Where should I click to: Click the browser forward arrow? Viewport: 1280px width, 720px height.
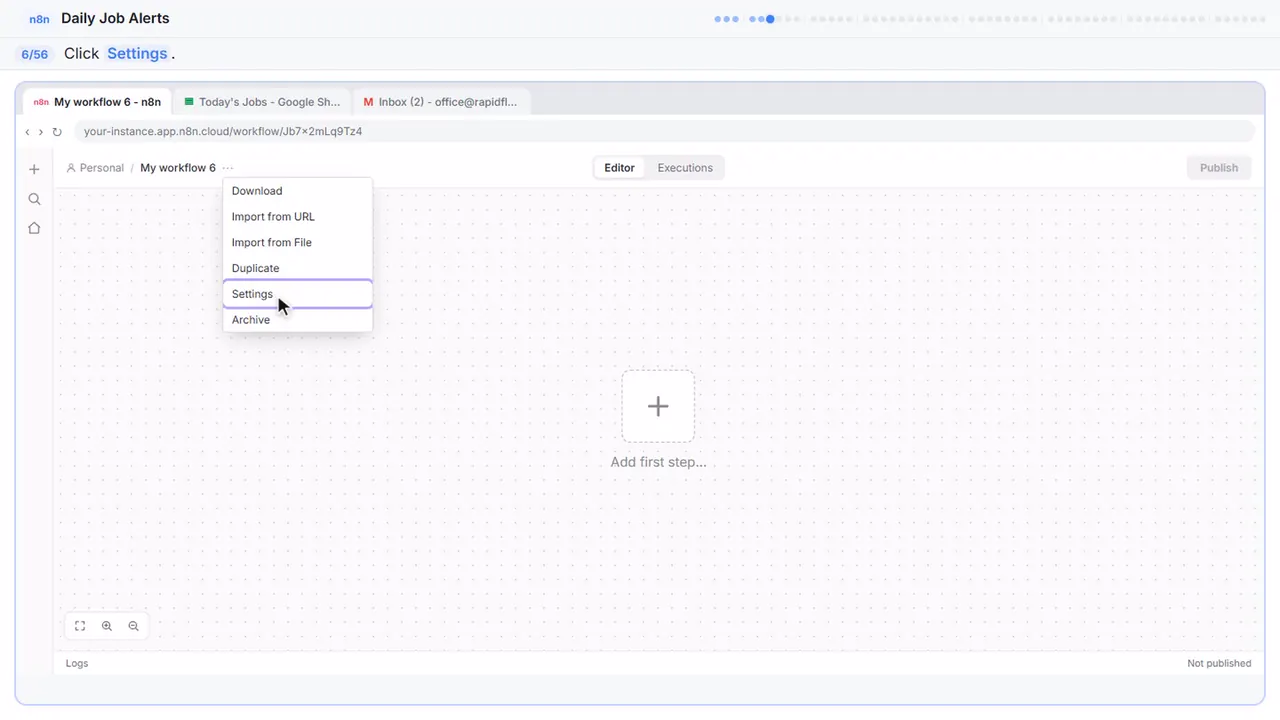(41, 132)
